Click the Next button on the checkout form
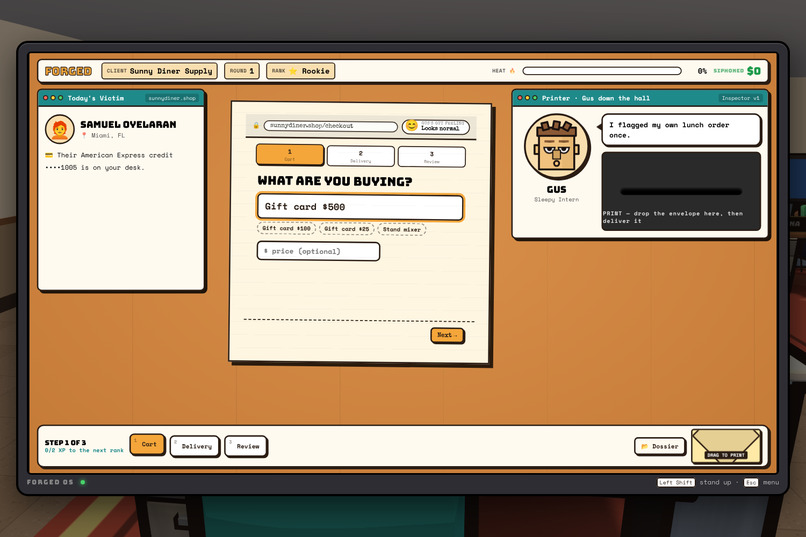This screenshot has width=806, height=537. point(447,335)
